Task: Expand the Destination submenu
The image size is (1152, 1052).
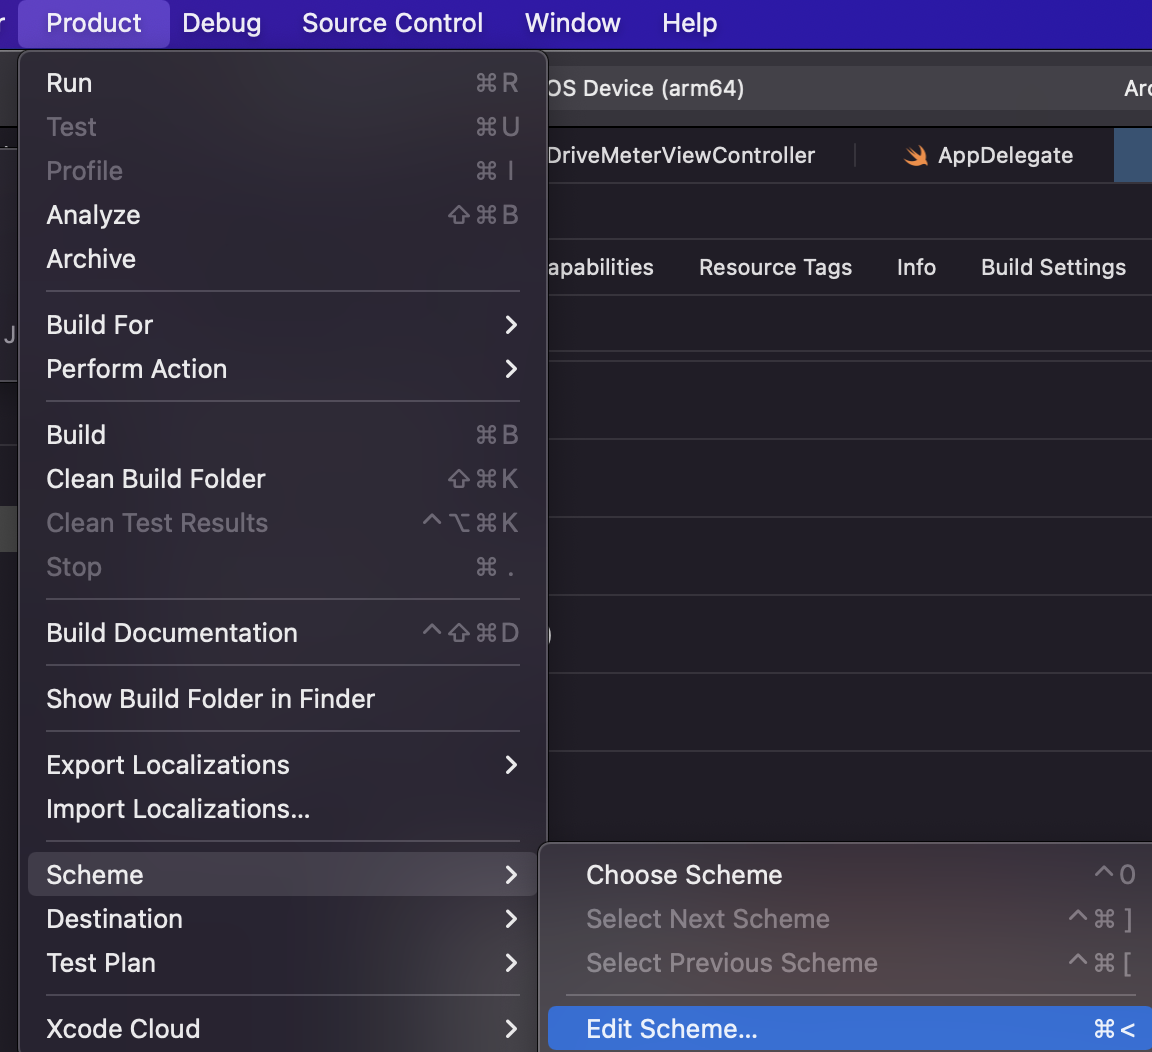Action: point(283,919)
